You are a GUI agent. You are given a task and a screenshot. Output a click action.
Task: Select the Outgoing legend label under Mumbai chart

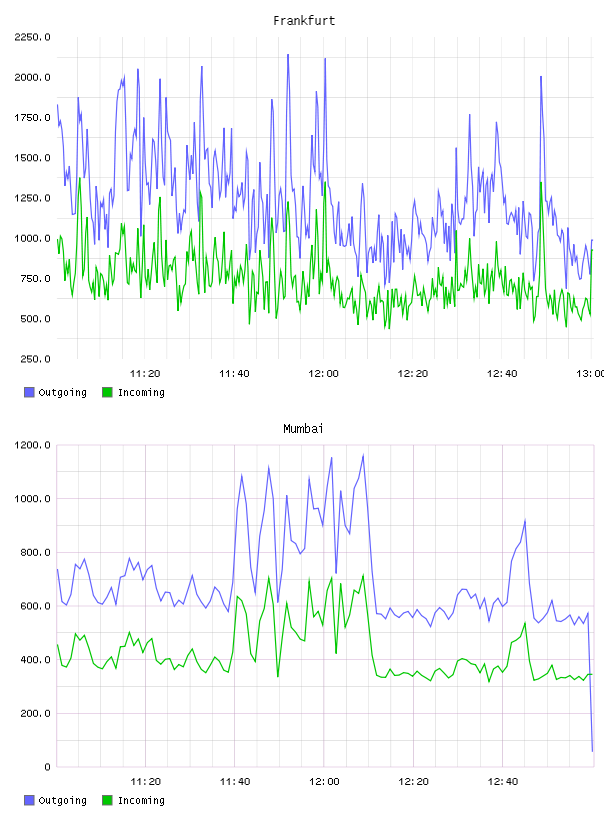tap(62, 801)
